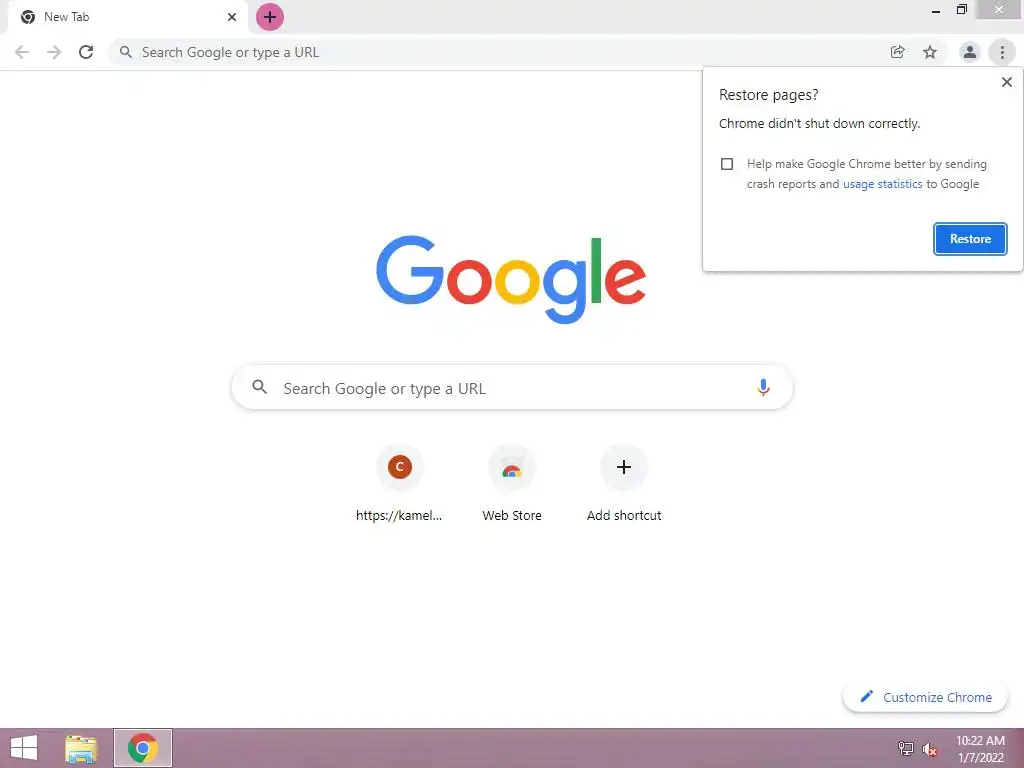Dismiss the Restore pages popup
The image size is (1024, 768).
1007,82
